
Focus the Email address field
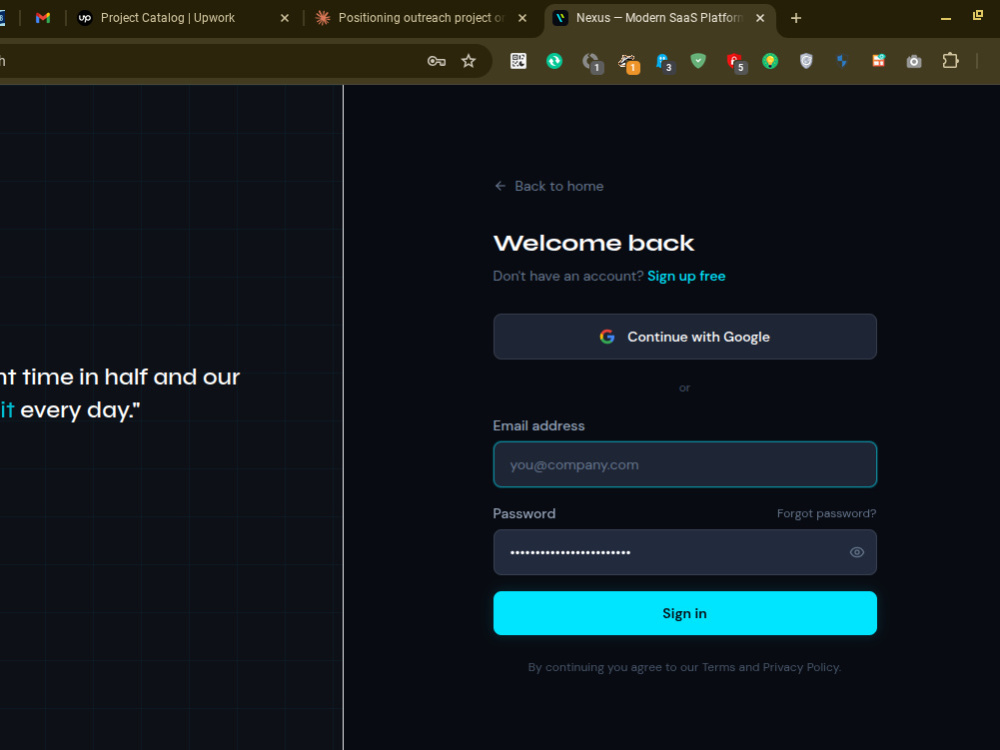685,465
